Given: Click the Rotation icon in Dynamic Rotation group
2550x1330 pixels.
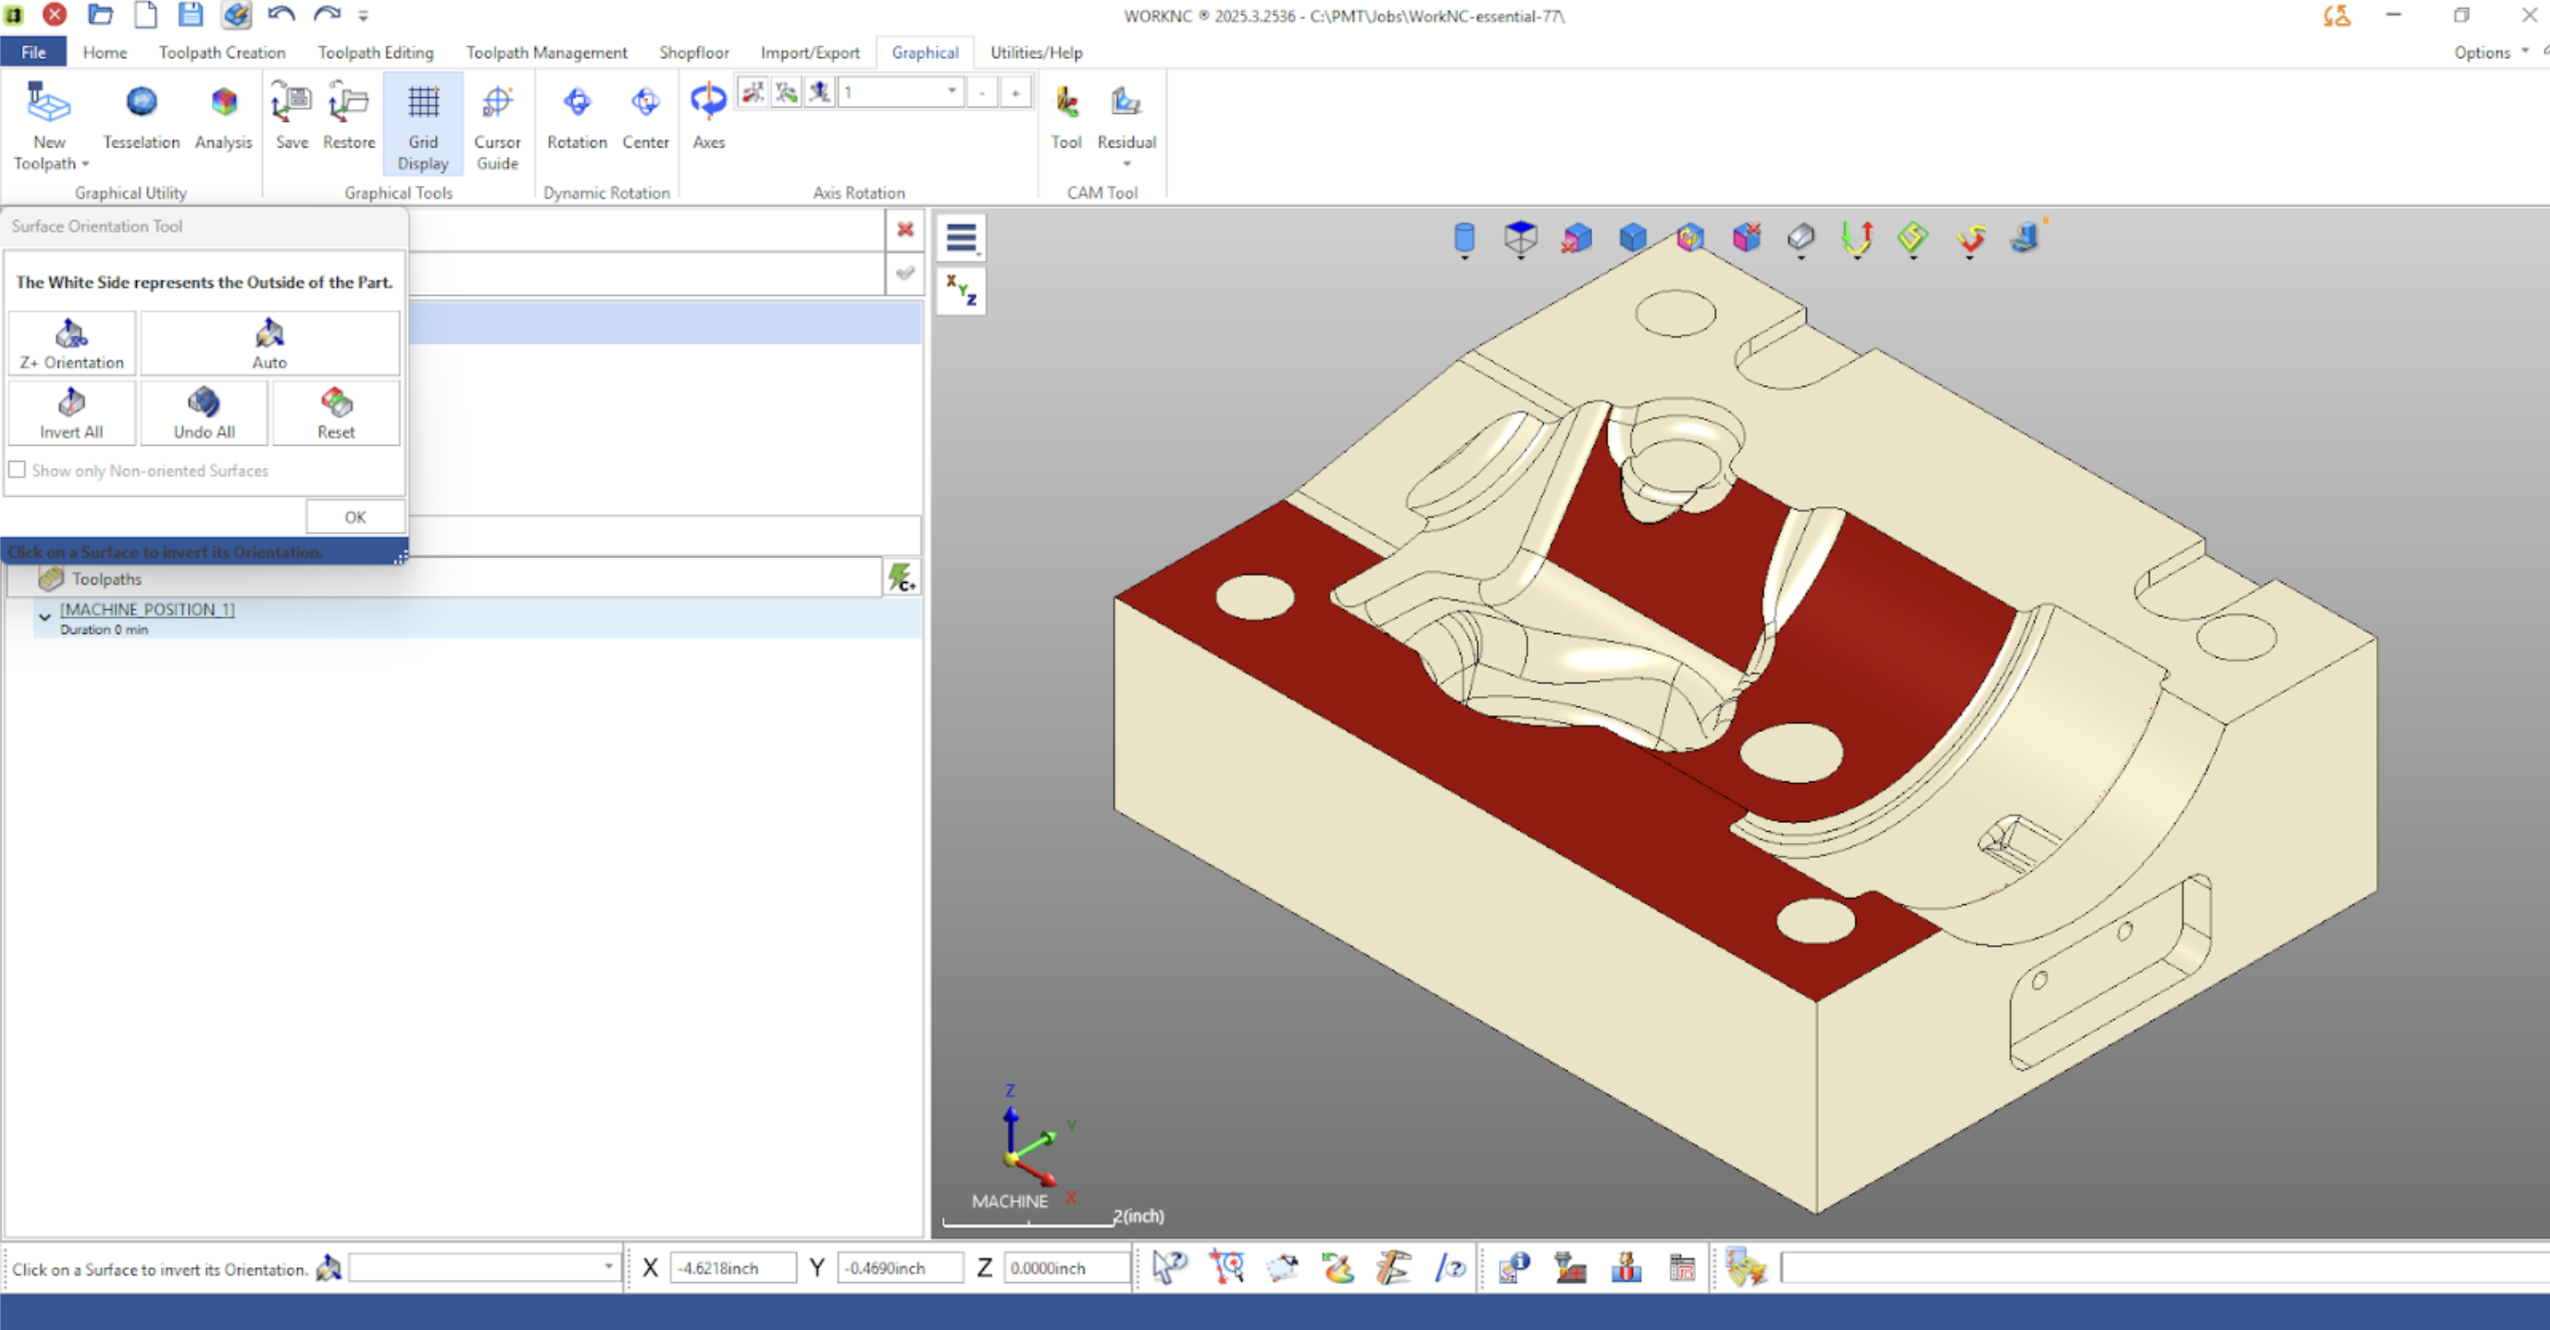Looking at the screenshot, I should pos(576,118).
